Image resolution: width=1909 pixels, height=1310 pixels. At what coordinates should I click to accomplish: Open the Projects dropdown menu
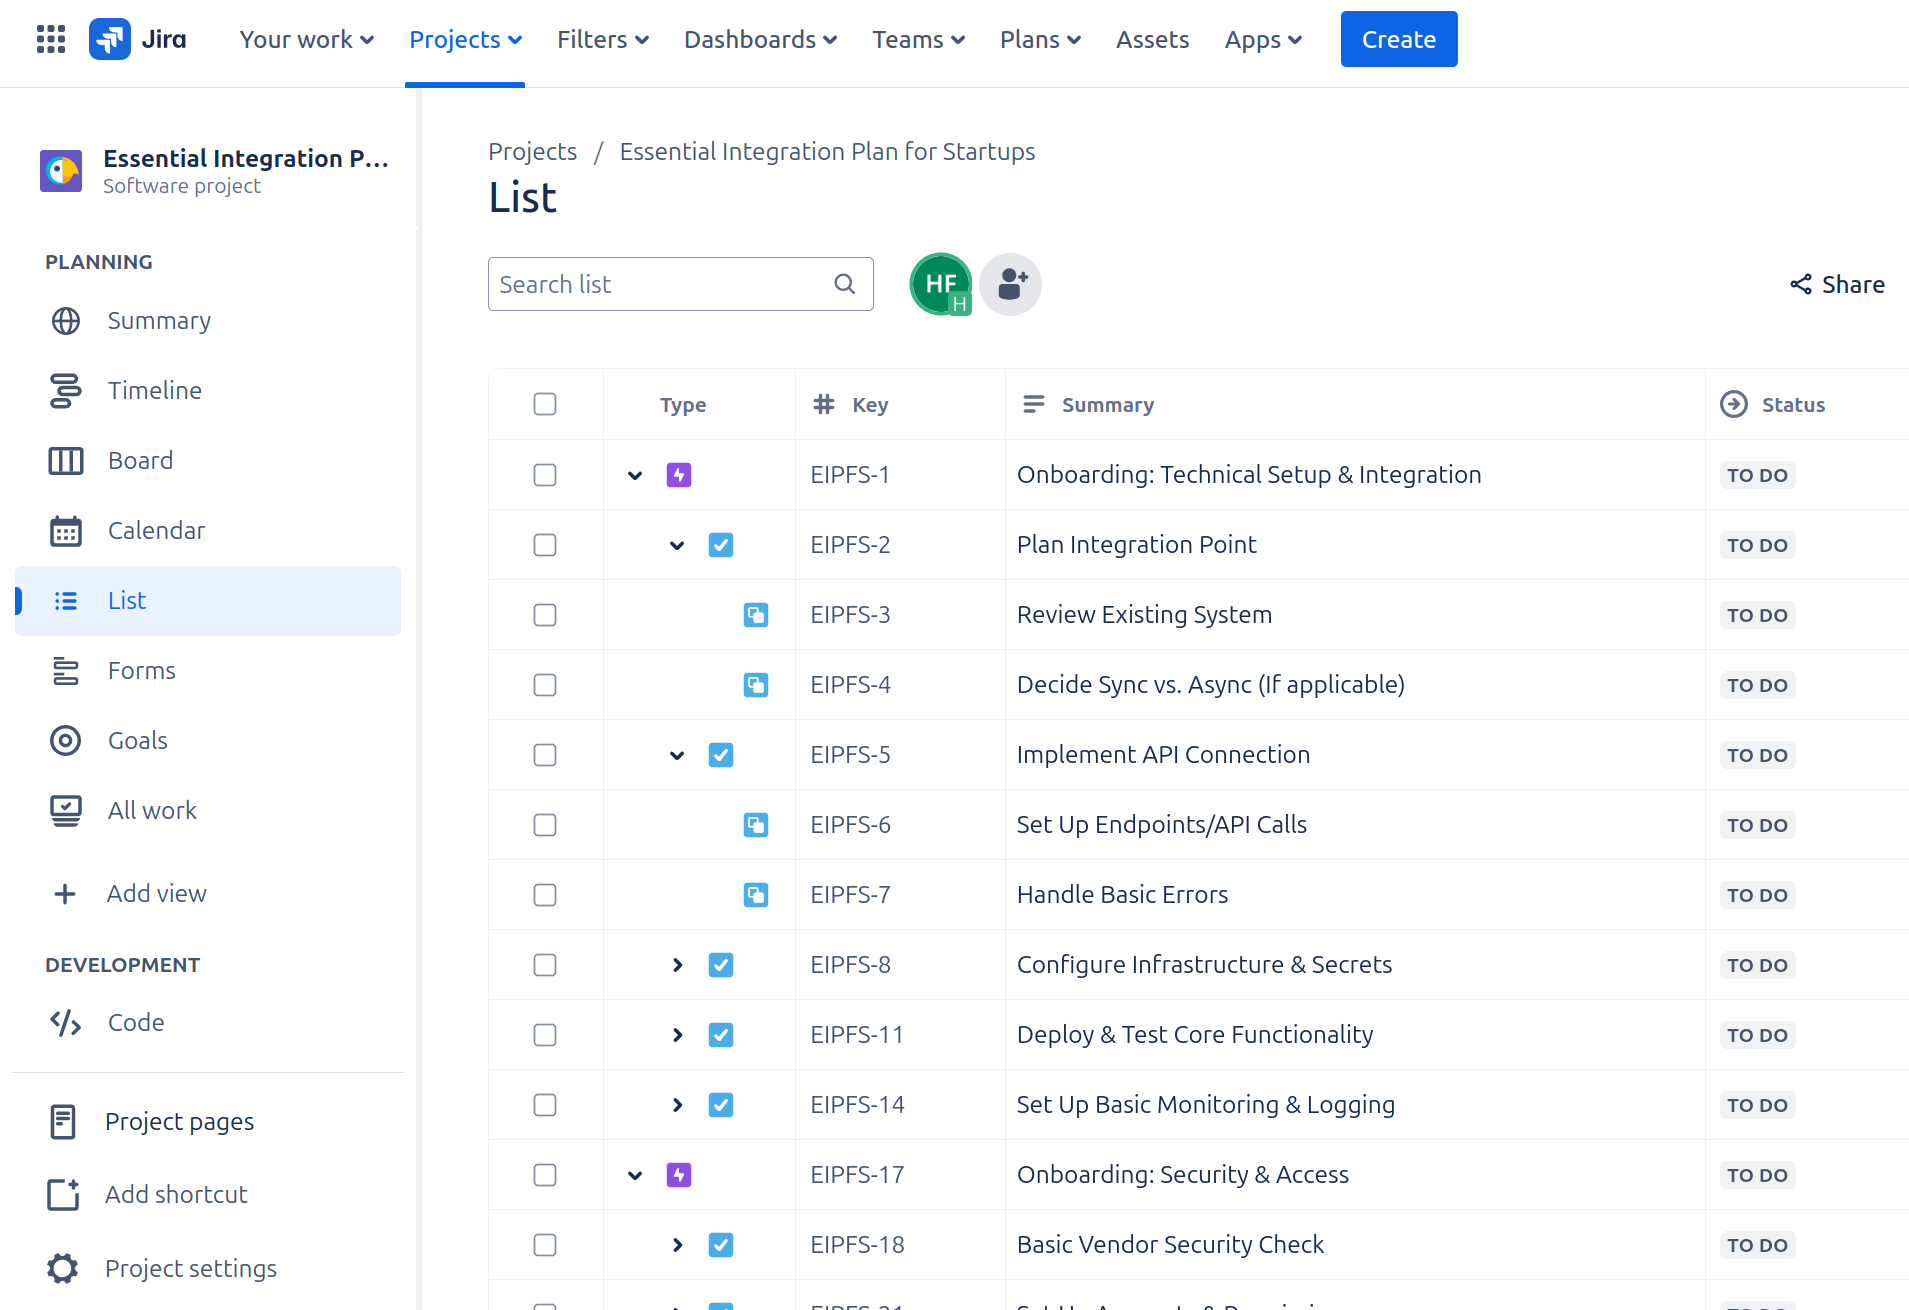click(465, 39)
